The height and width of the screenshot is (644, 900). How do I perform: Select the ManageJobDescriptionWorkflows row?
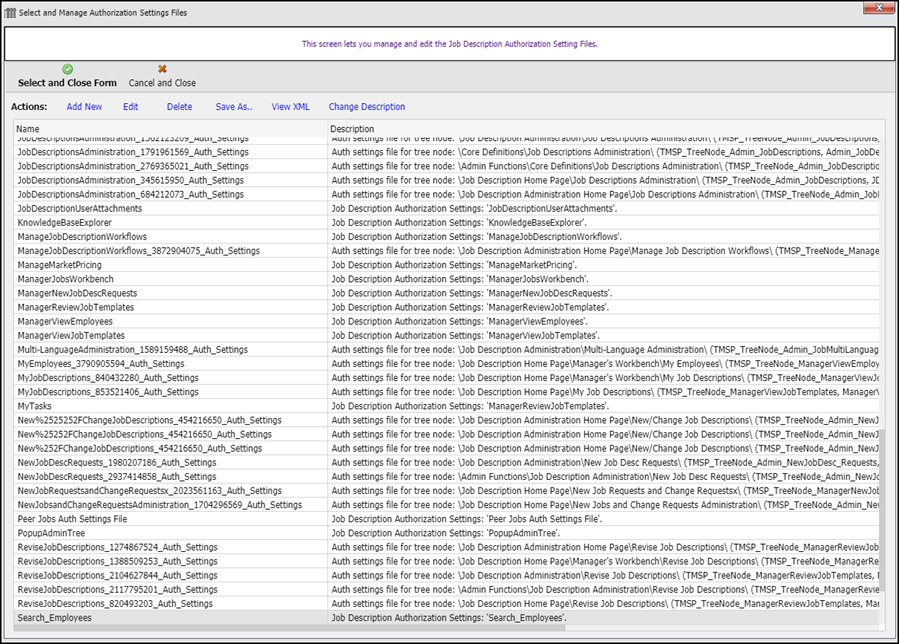pos(447,236)
